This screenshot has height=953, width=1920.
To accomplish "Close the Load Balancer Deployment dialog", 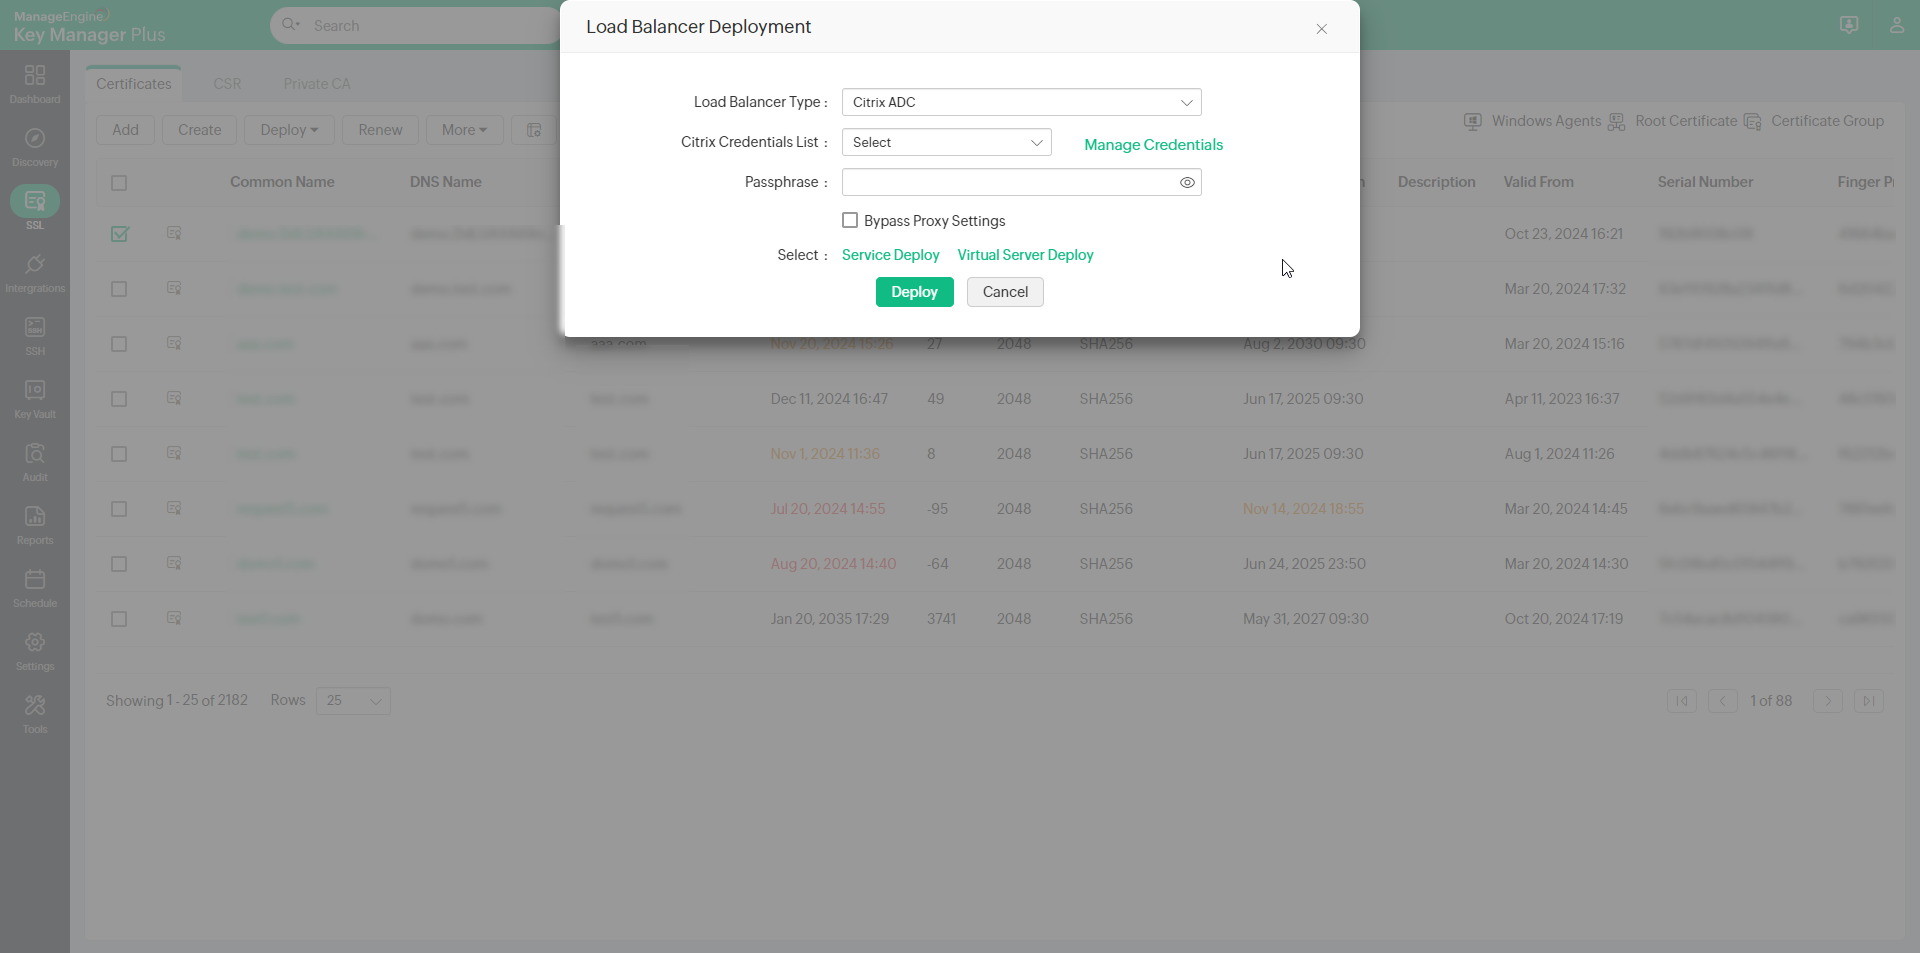I will coord(1322,29).
